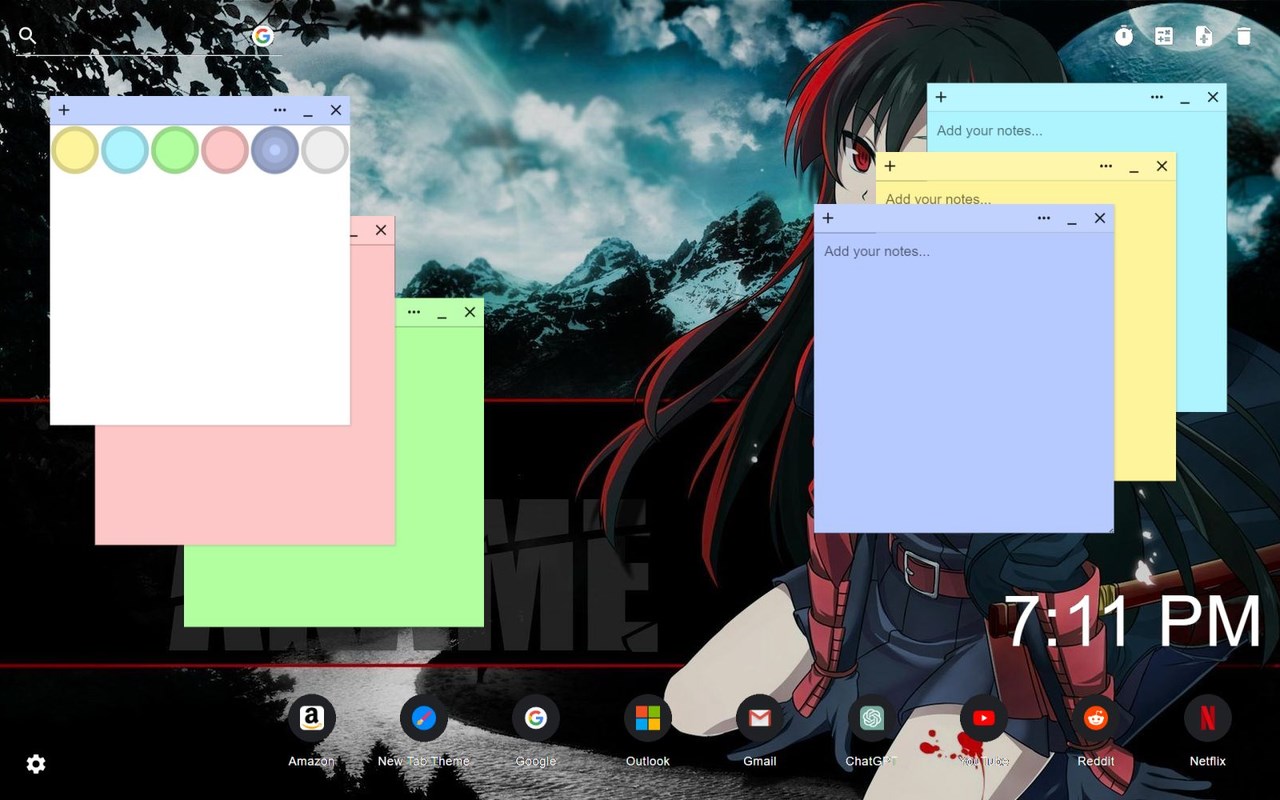The height and width of the screenshot is (800, 1280).
Task: Close the blue note
Action: point(1100,218)
